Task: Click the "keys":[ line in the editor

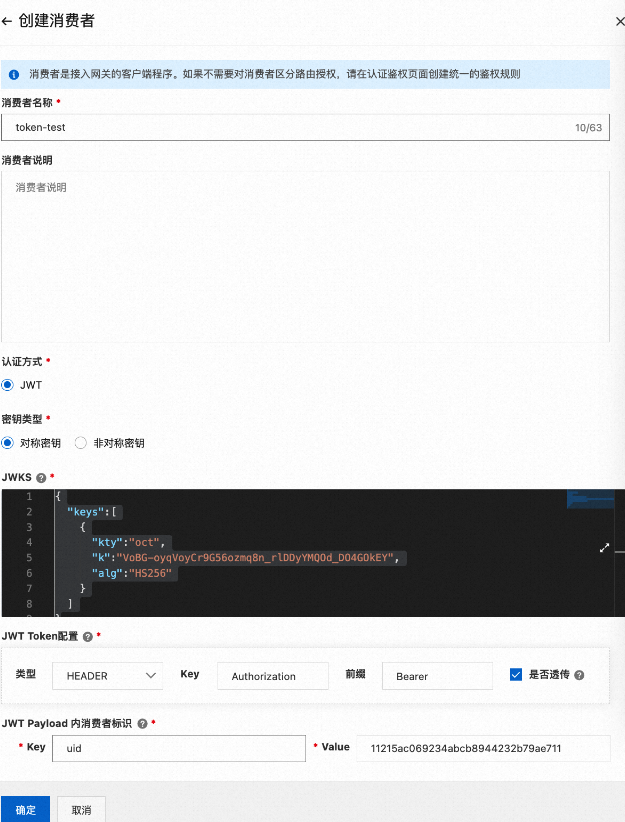Action: click(x=92, y=512)
